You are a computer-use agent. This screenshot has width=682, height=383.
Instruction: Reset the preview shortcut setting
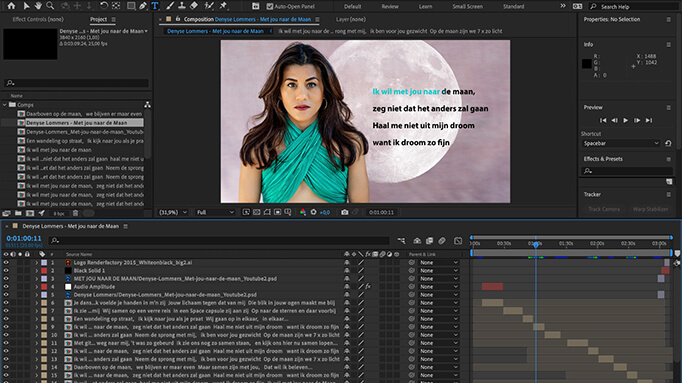(668, 143)
